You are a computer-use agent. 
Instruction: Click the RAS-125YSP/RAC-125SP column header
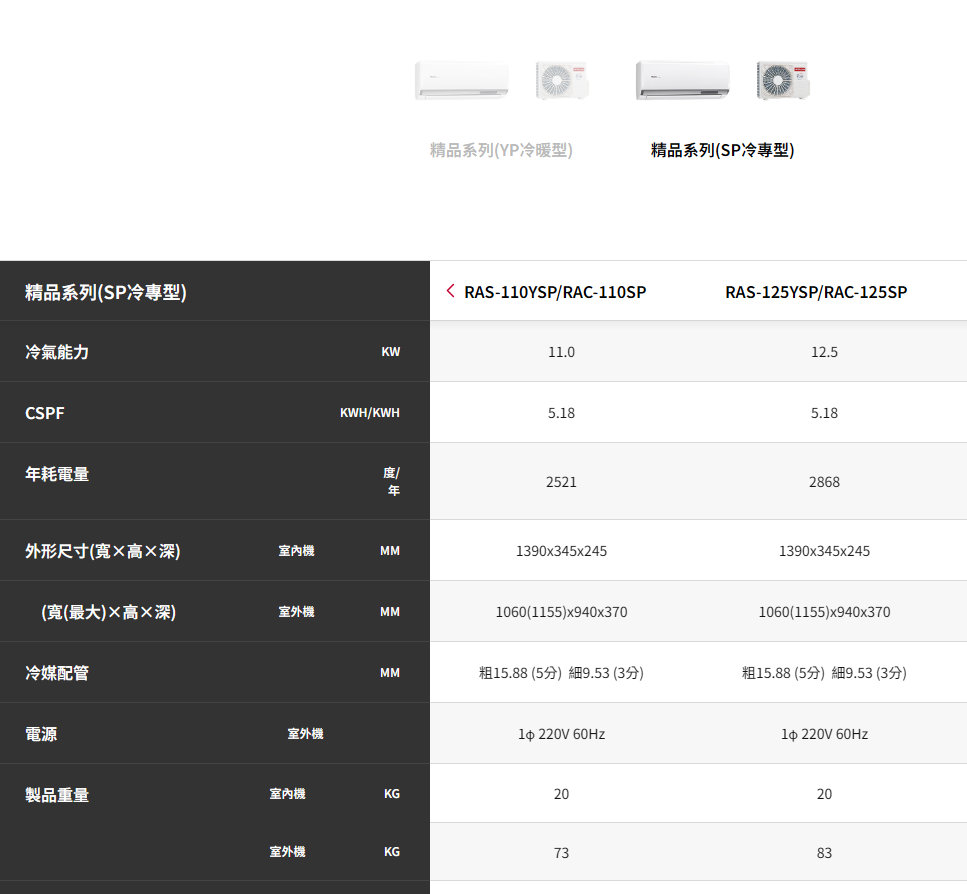click(816, 292)
